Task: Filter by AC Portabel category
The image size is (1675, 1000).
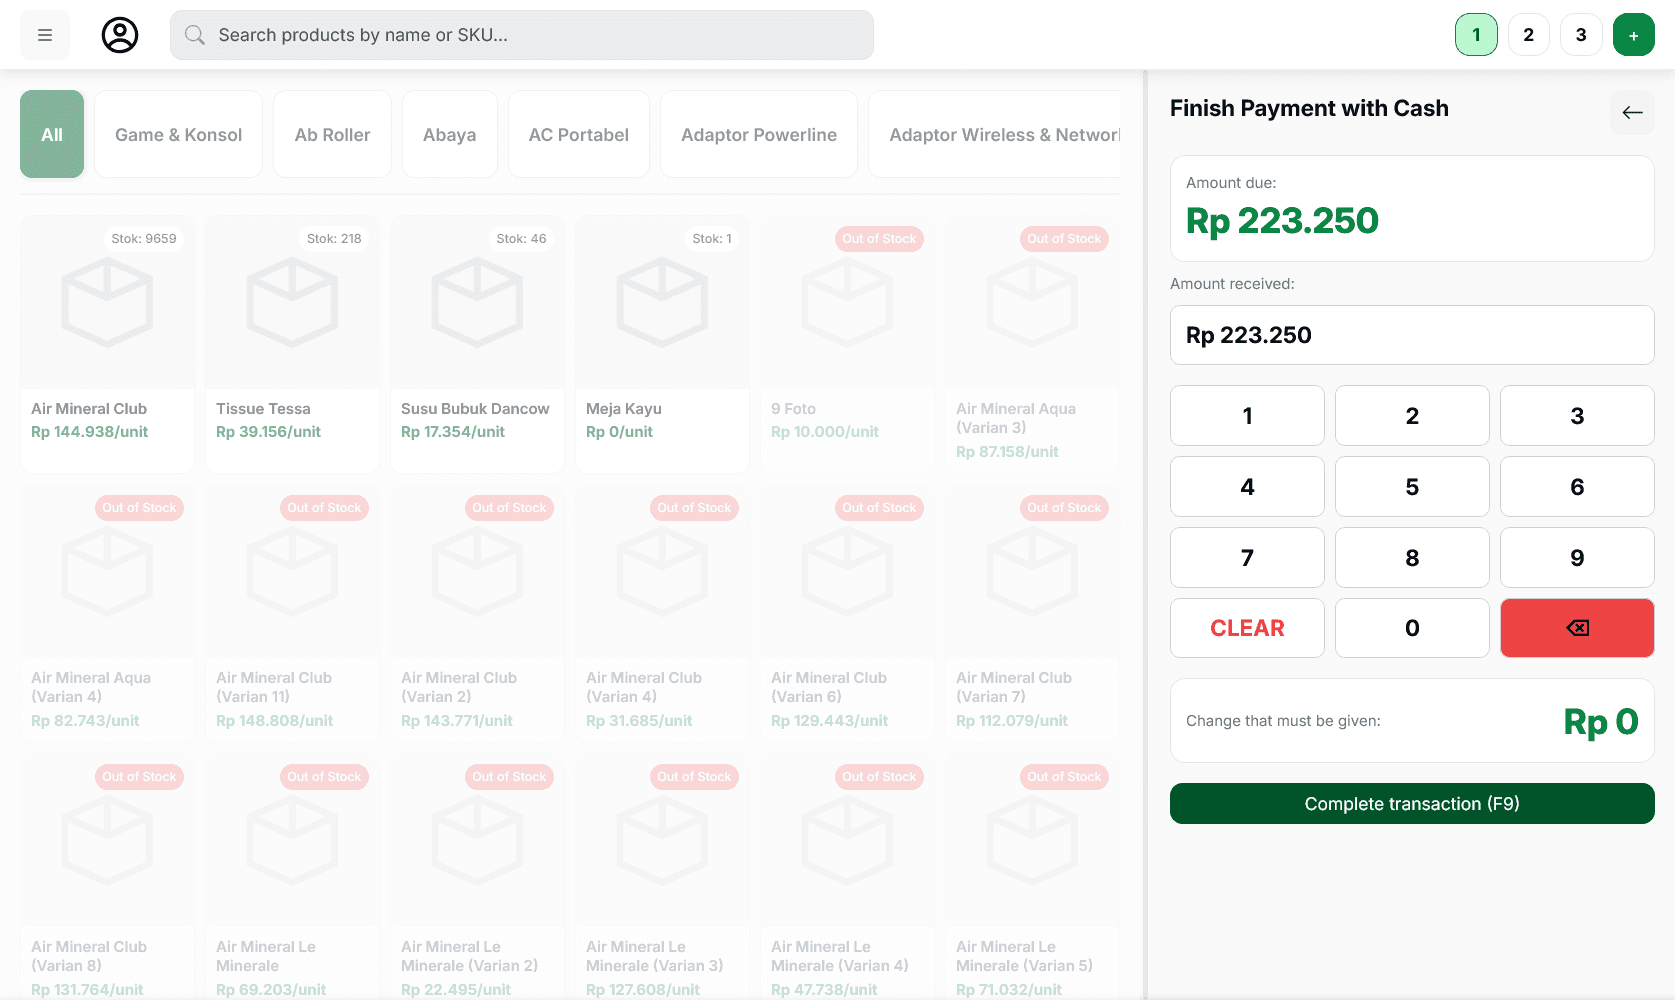Action: tap(578, 135)
